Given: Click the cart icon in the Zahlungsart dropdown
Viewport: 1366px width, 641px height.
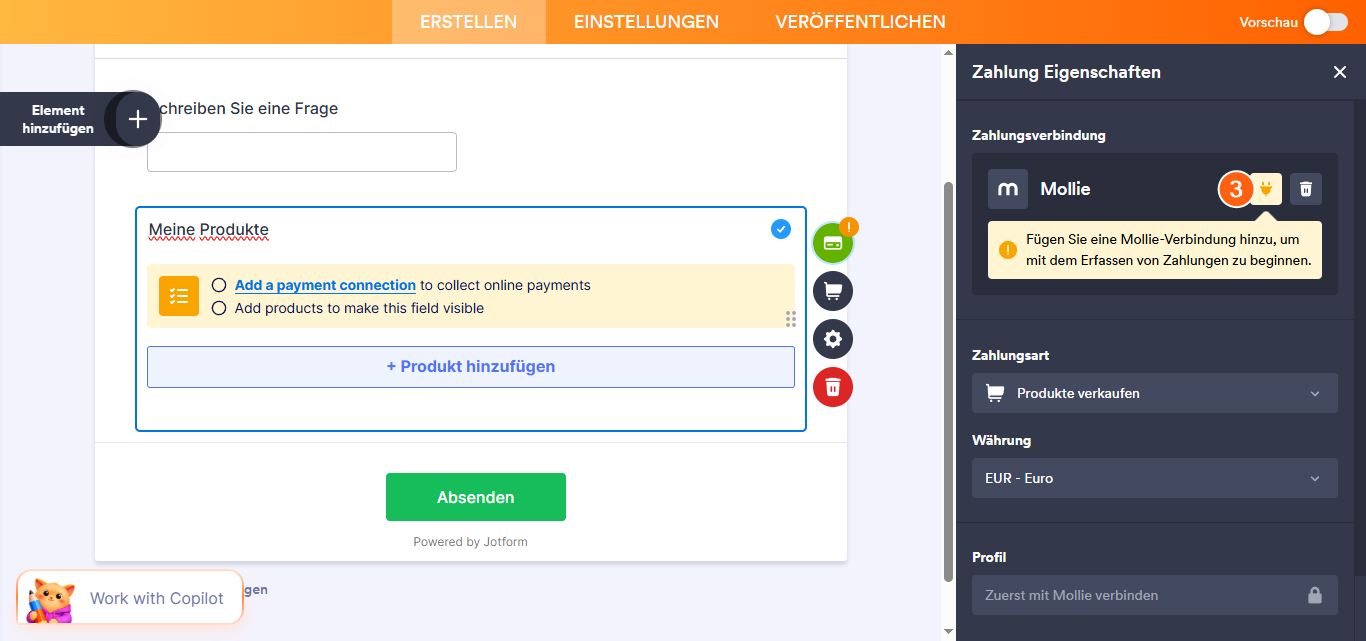Looking at the screenshot, I should (x=994, y=392).
